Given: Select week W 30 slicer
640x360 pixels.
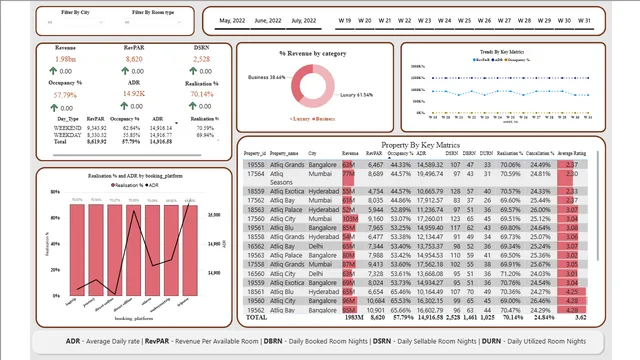Looking at the screenshot, I should (564, 21).
